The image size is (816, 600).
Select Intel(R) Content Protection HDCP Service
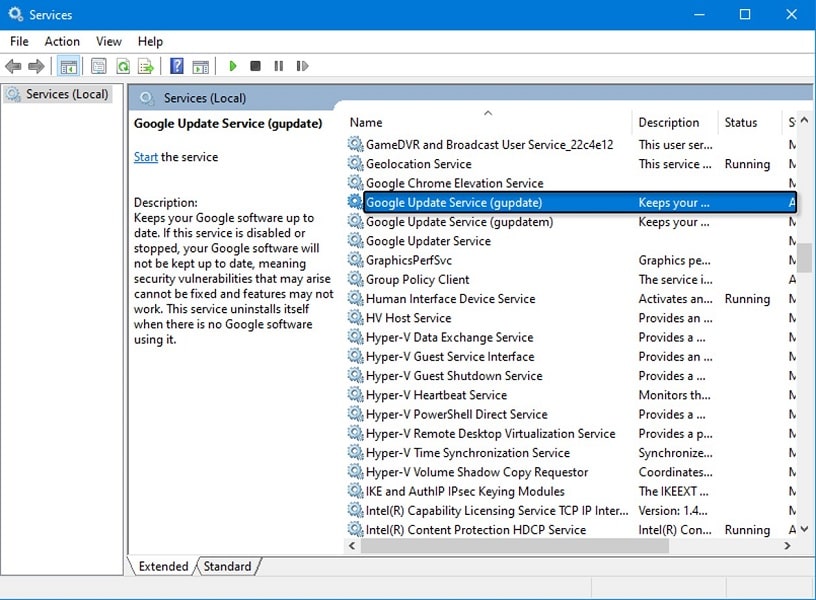coord(571,529)
